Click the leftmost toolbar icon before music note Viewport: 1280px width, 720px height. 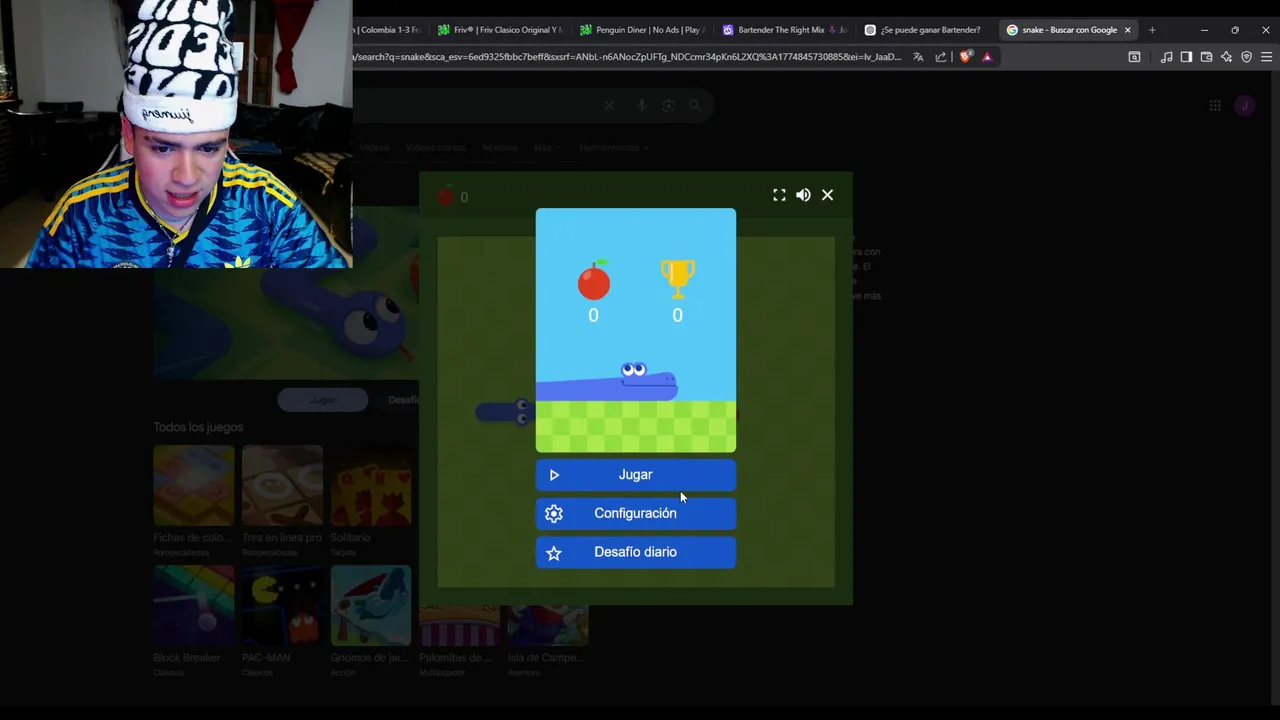[x=1134, y=57]
